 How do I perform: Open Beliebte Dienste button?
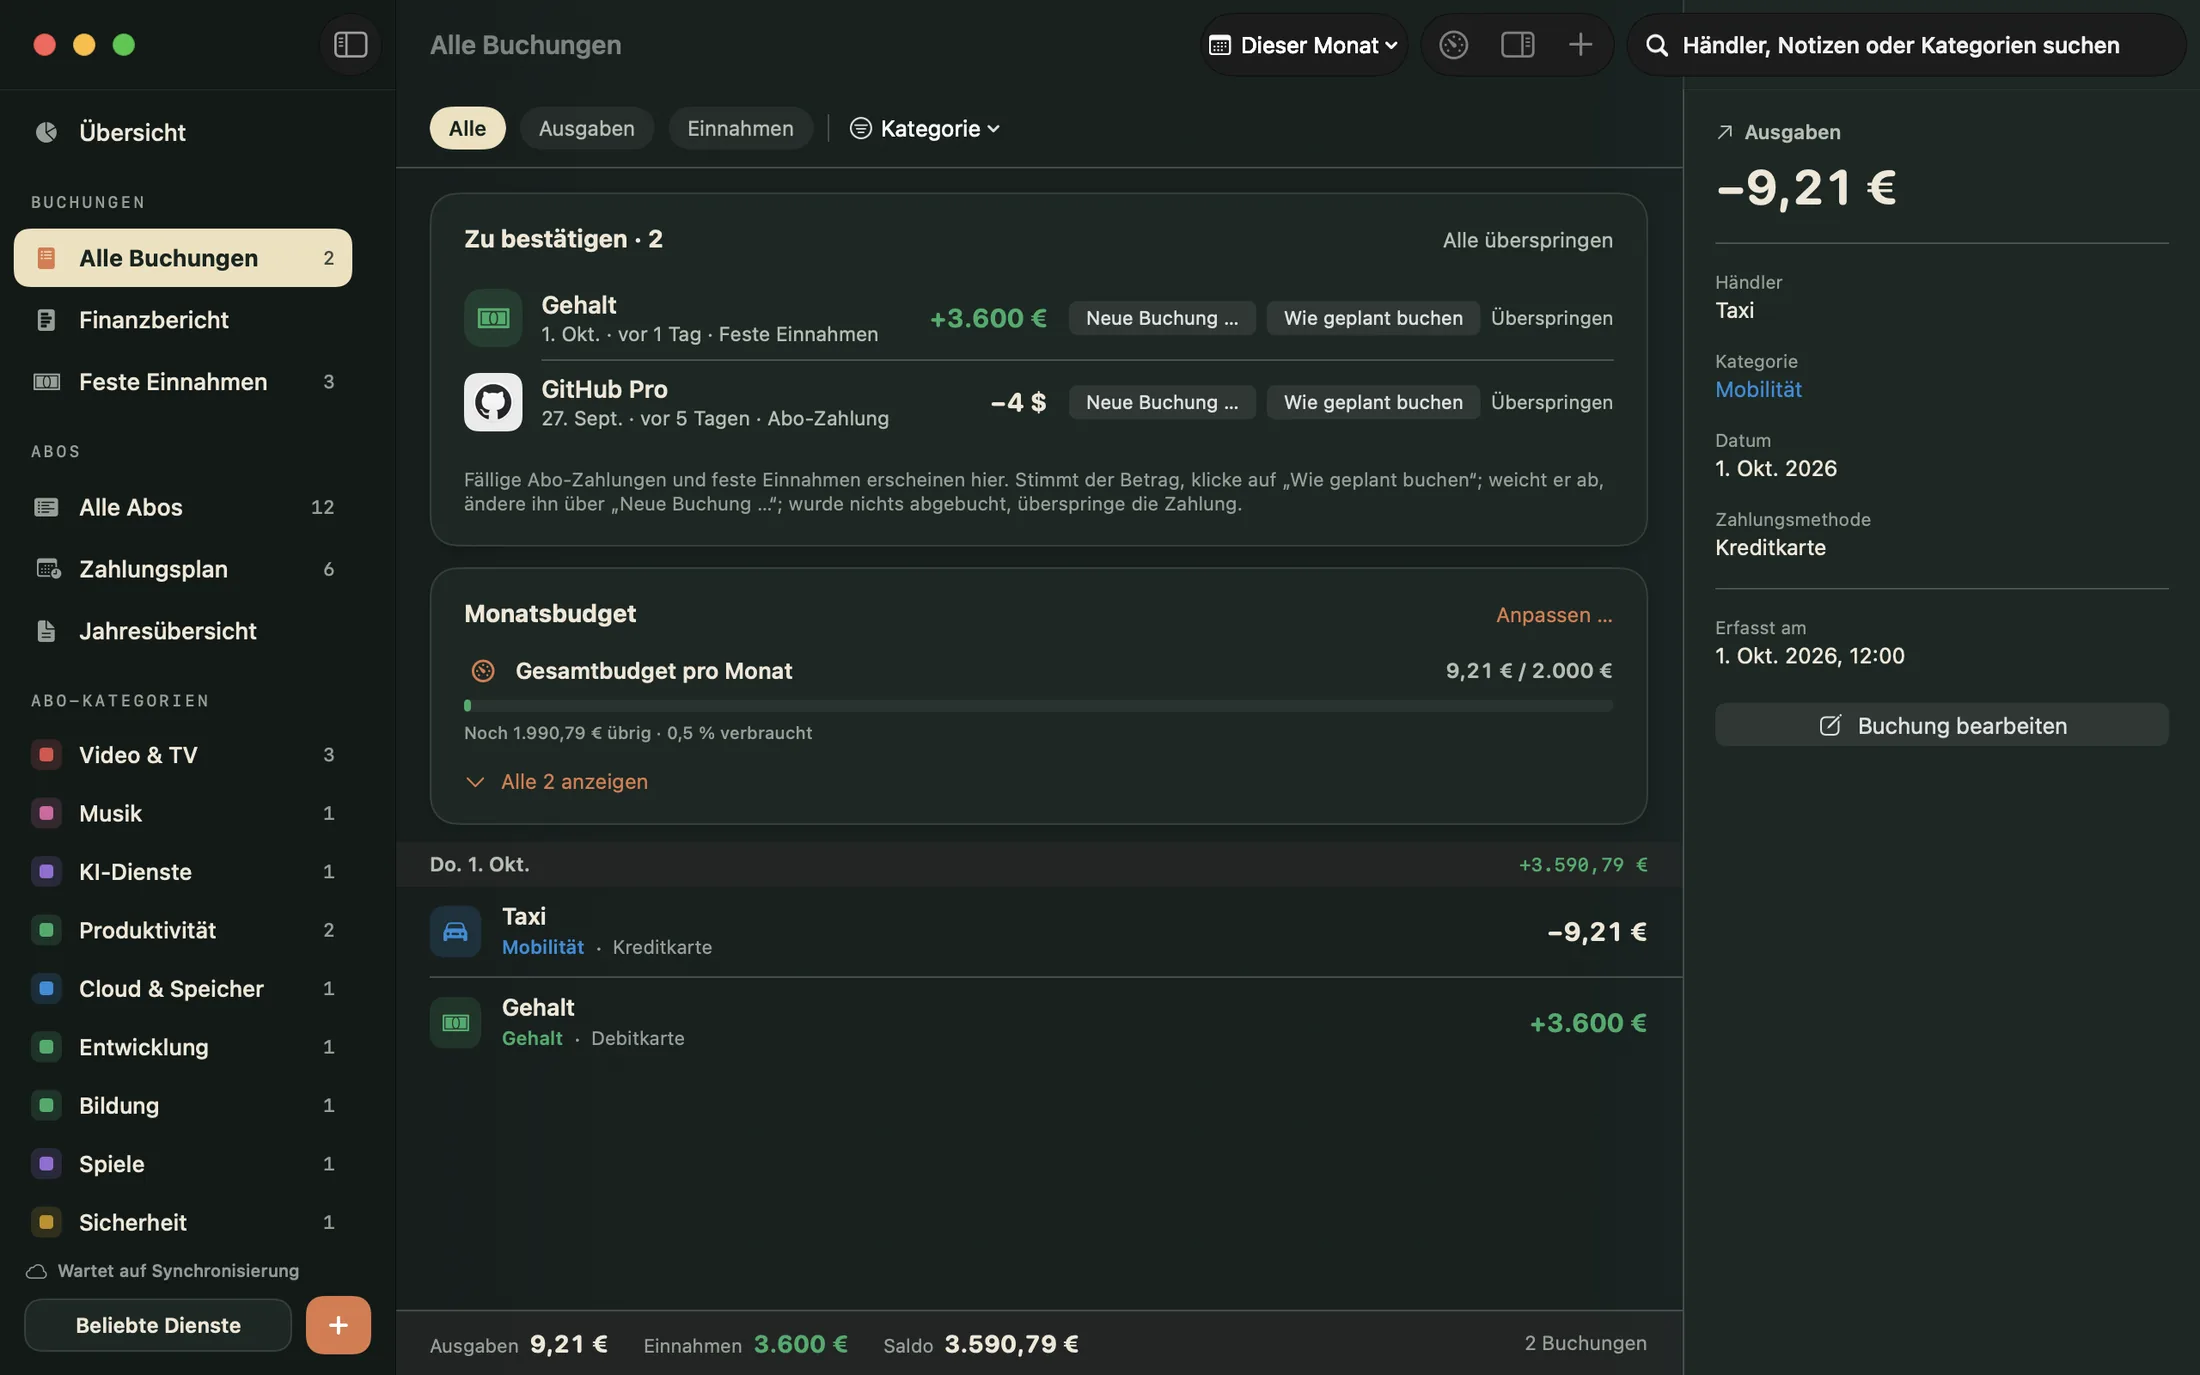[158, 1325]
